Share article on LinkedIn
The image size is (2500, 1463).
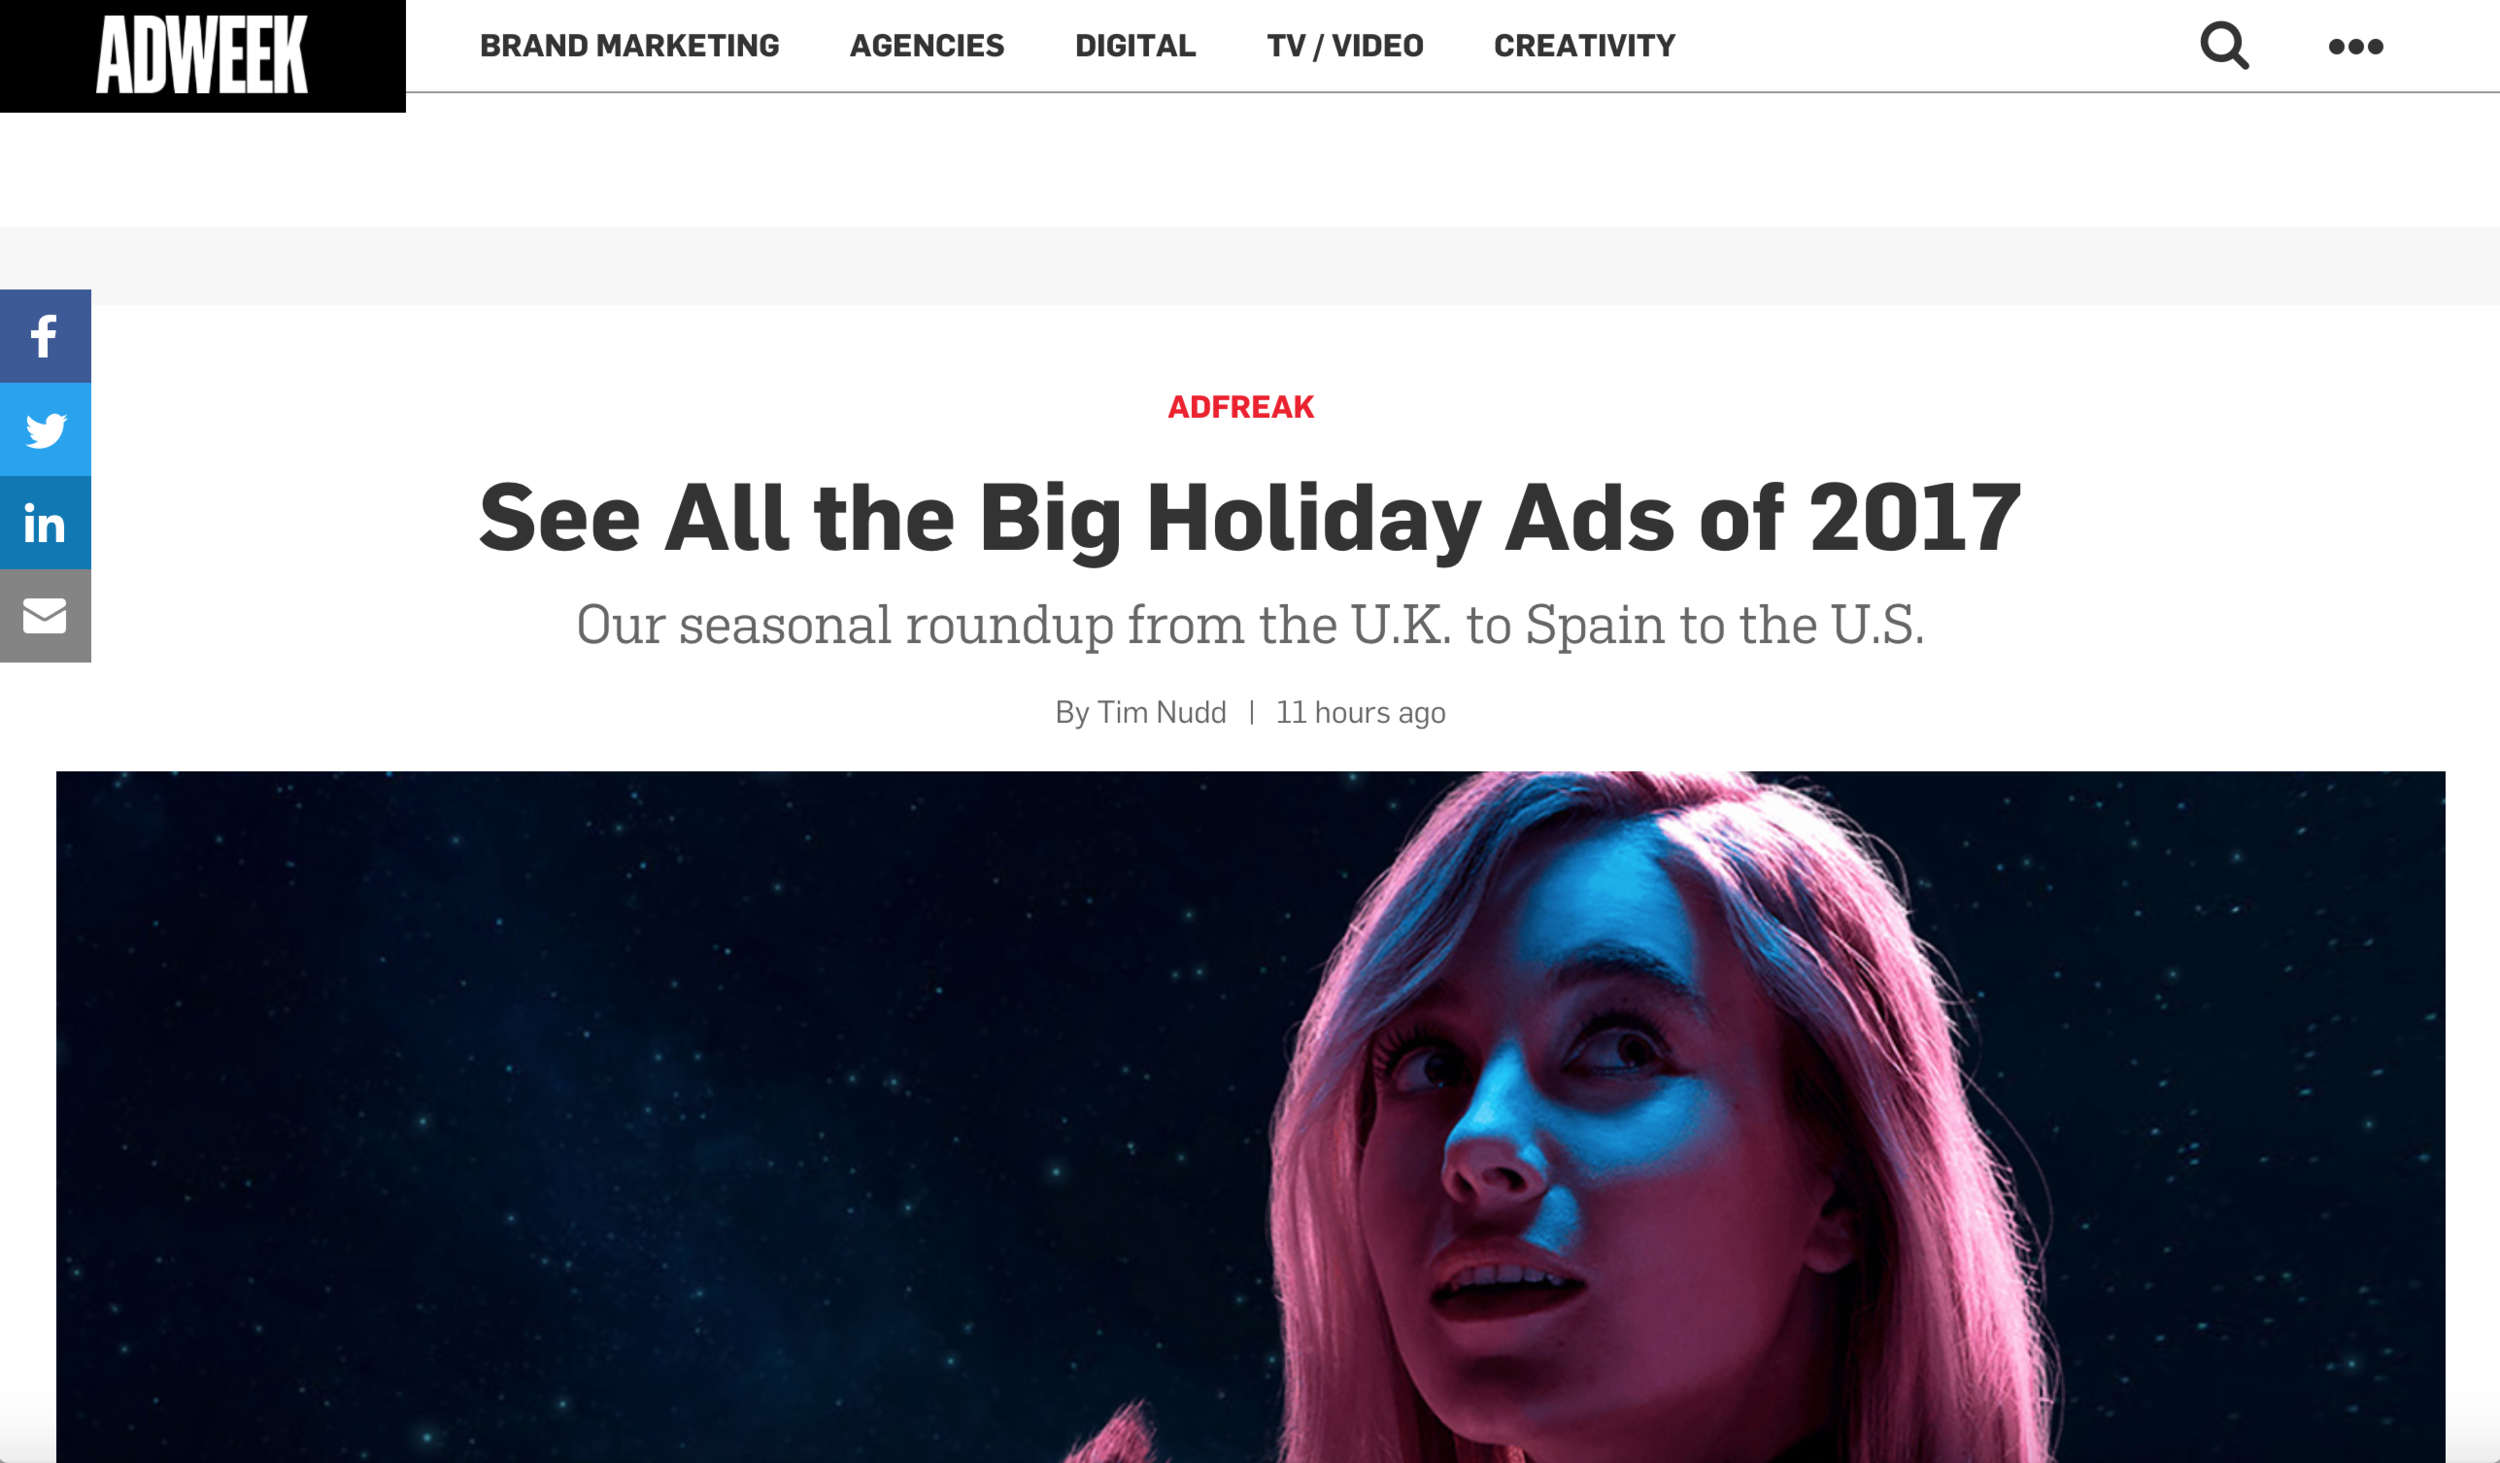(x=45, y=523)
